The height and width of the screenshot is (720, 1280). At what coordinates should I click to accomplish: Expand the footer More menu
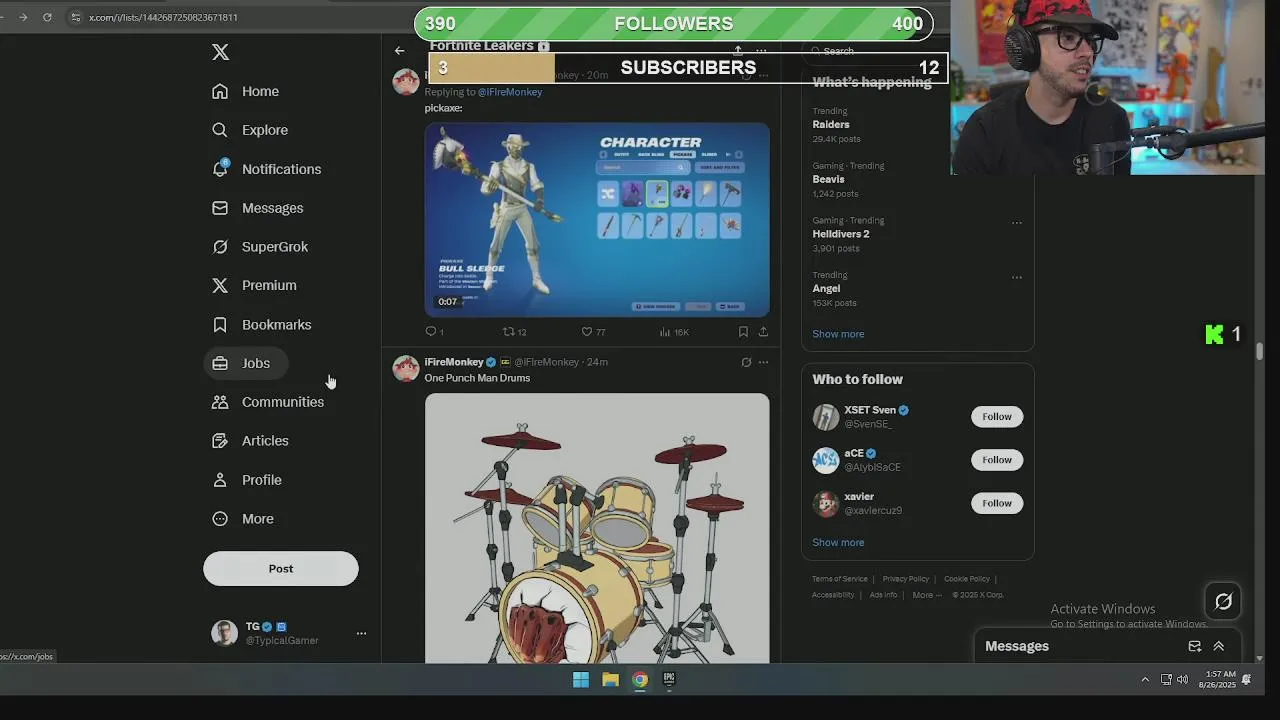927,595
